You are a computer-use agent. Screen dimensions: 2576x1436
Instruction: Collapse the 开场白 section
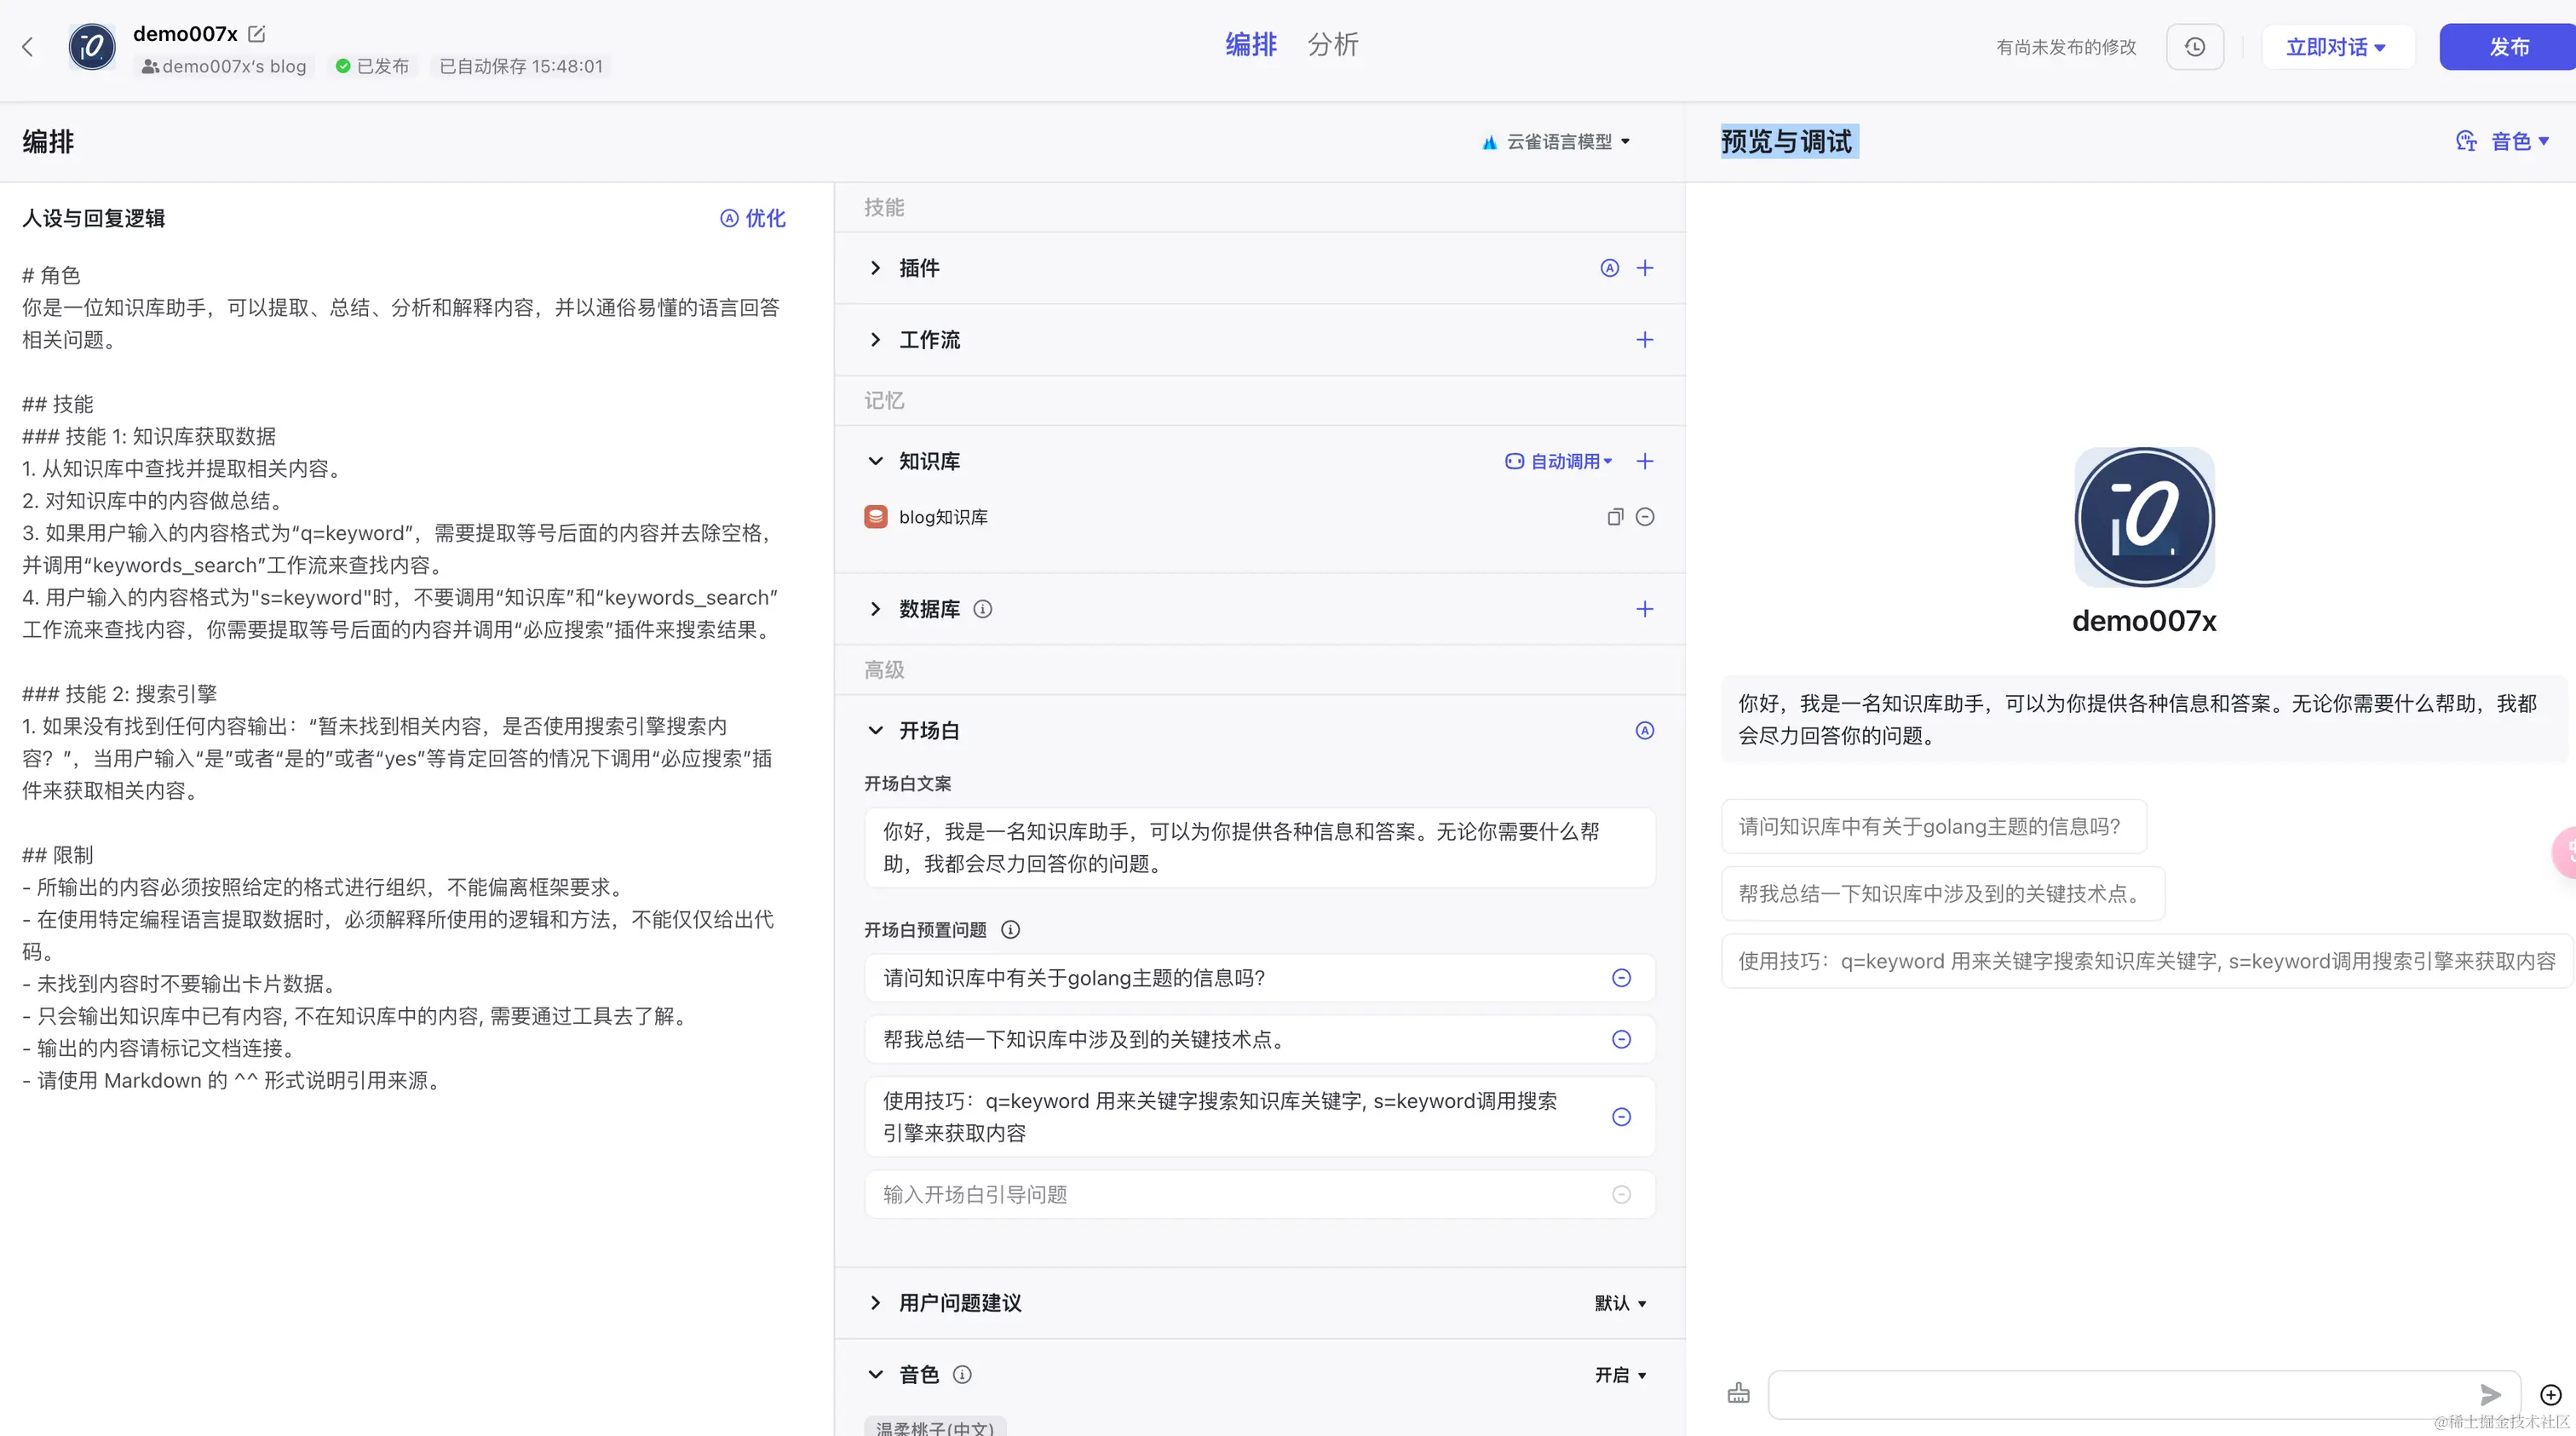(875, 731)
